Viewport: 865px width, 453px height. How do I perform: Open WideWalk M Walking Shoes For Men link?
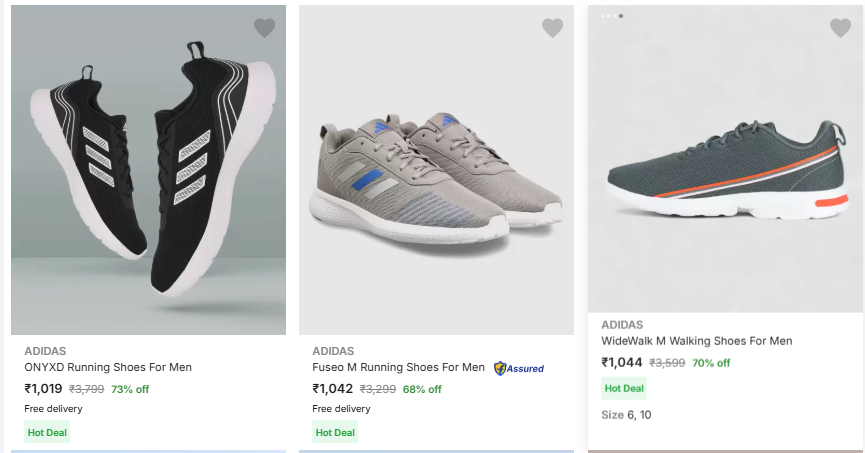click(x=696, y=341)
